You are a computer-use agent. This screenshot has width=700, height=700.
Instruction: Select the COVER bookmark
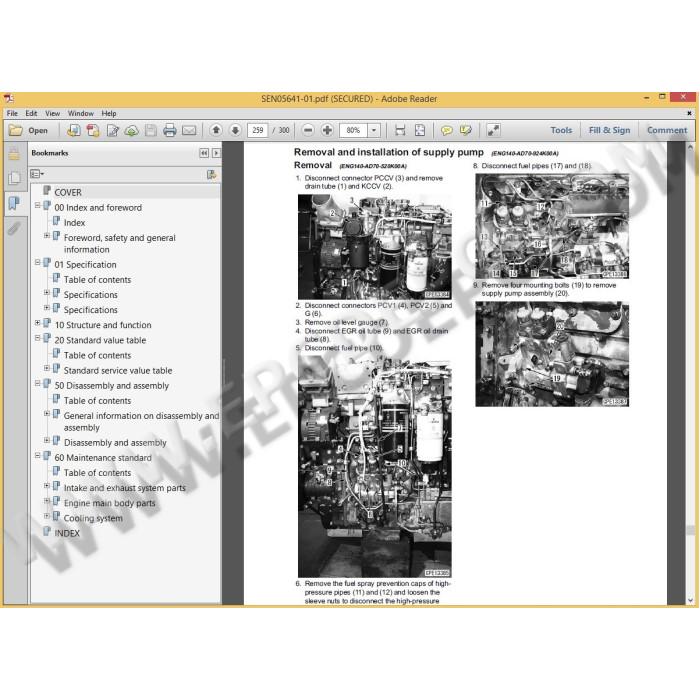click(x=68, y=192)
